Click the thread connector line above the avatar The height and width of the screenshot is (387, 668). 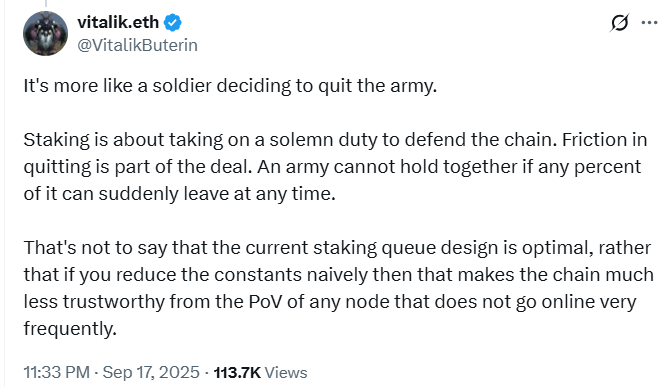(46, 3)
